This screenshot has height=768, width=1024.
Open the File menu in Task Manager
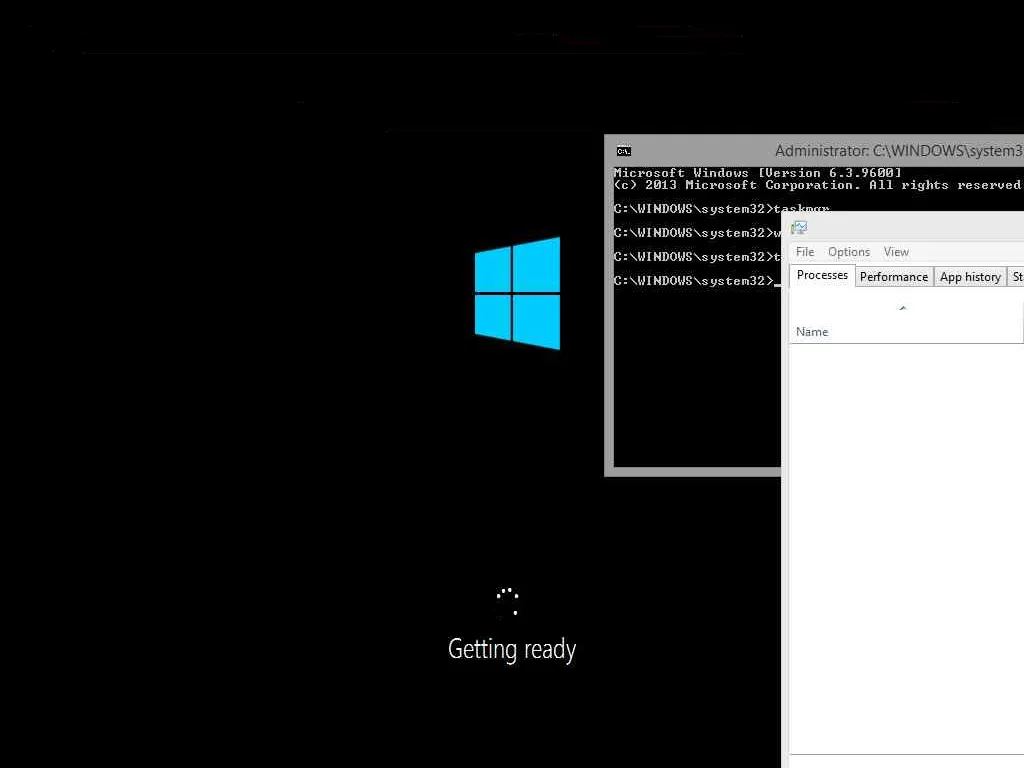point(805,252)
